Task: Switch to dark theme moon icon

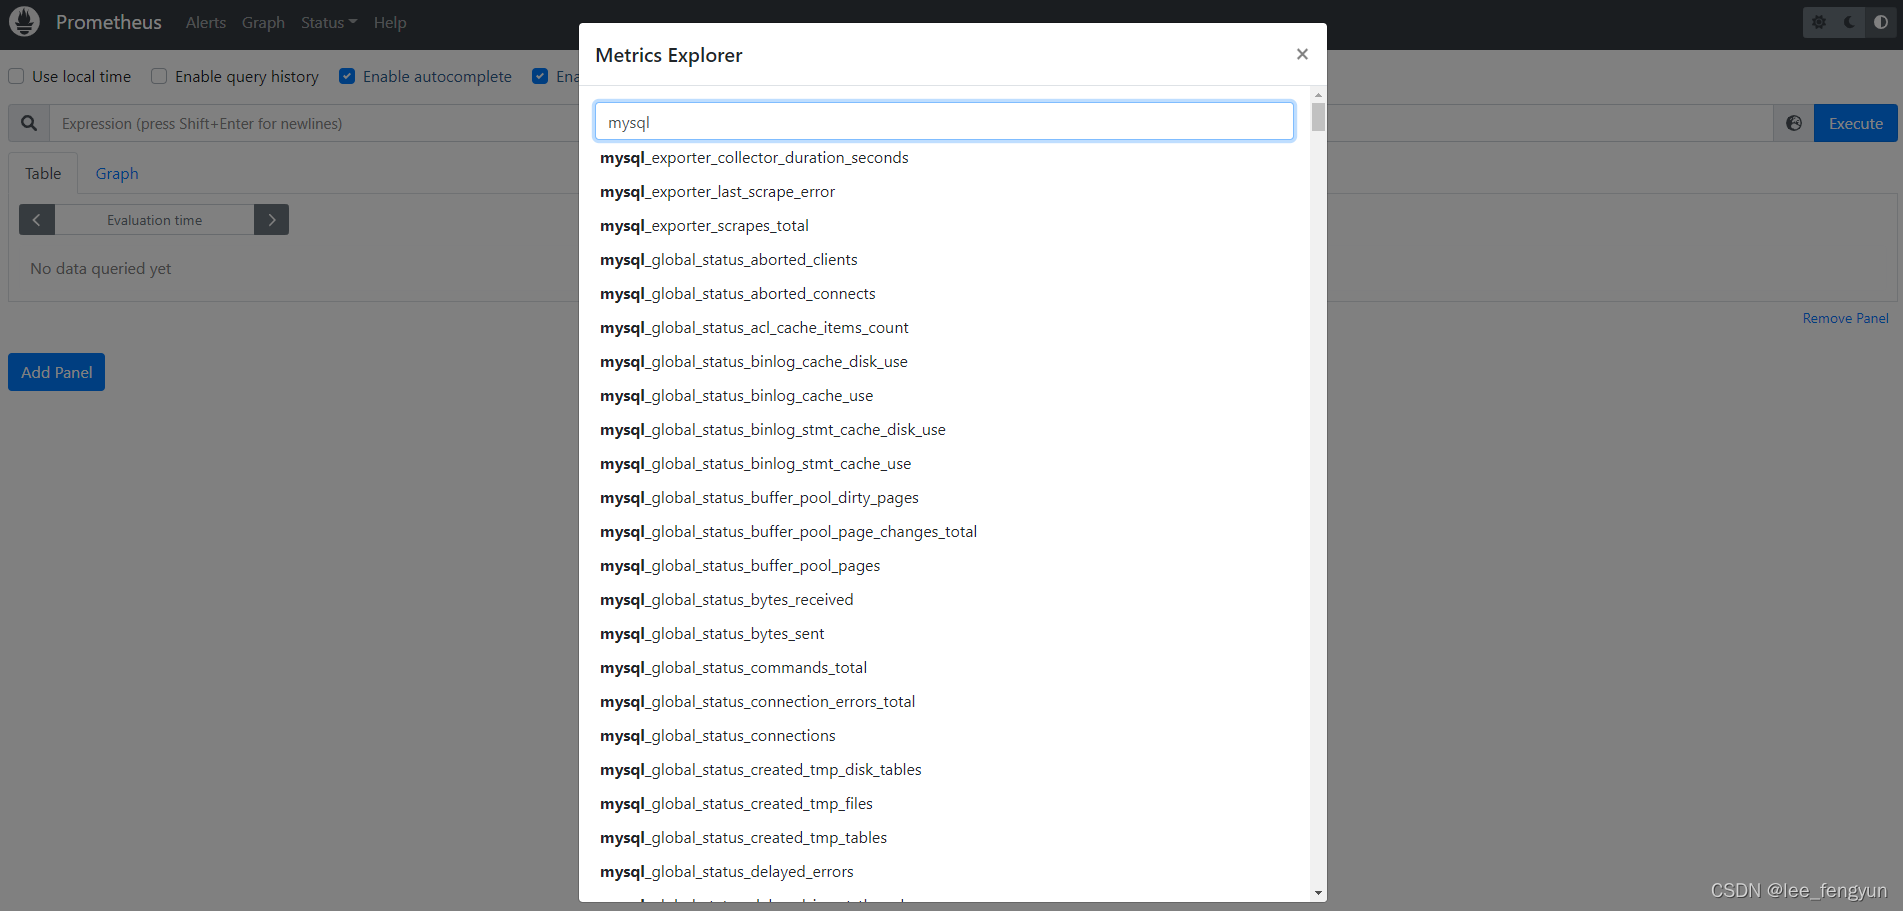Action: (1850, 22)
